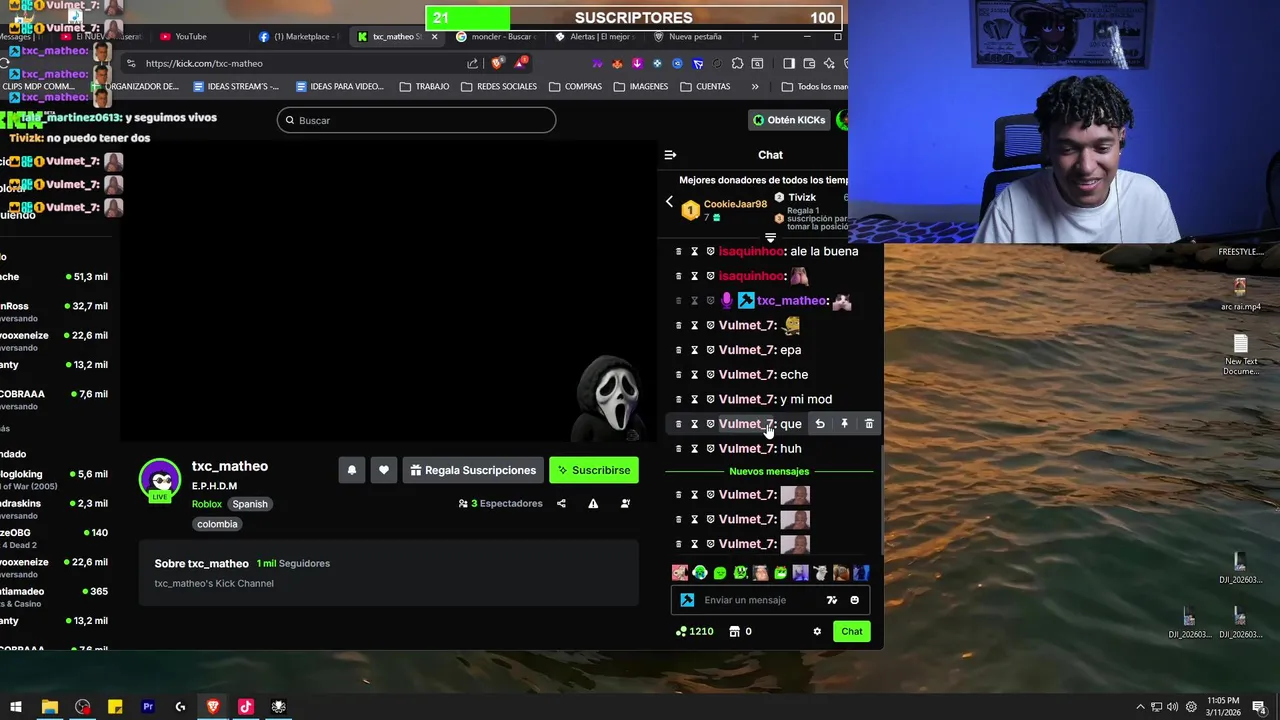Open the notifications center in the taskbar

[x=1259, y=707]
